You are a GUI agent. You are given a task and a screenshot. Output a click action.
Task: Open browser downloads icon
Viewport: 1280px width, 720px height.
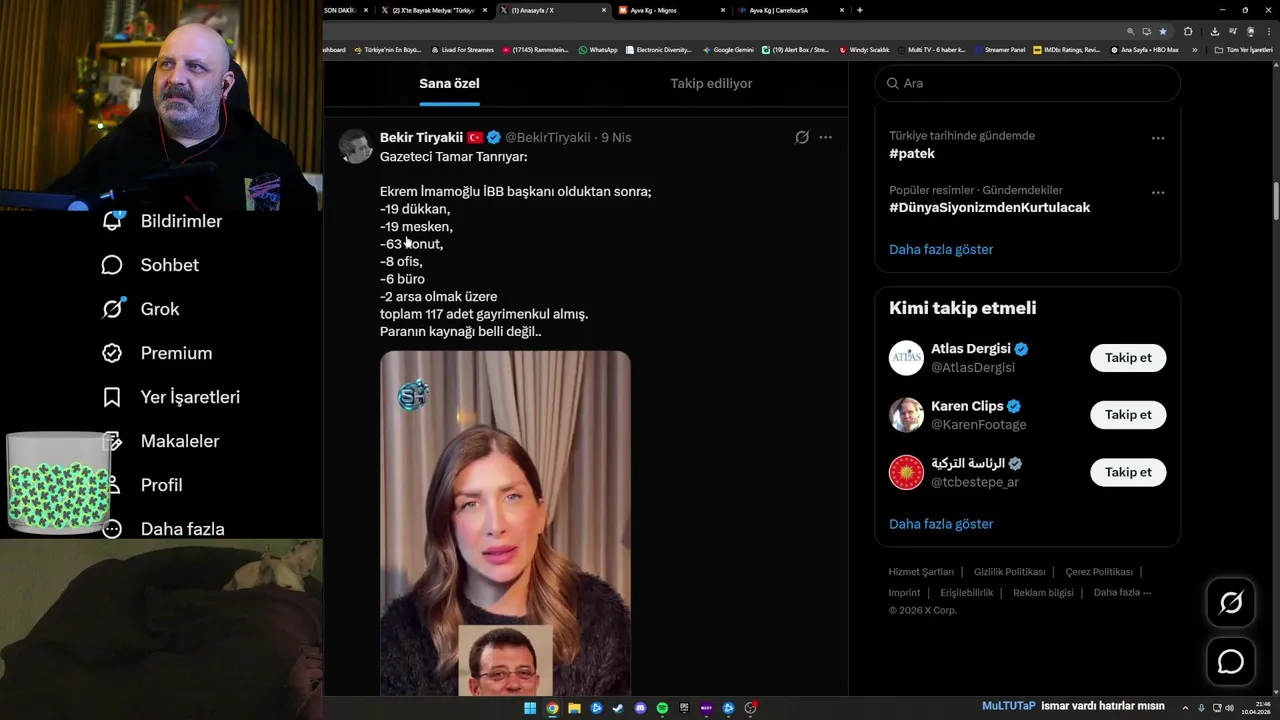coord(1214,31)
